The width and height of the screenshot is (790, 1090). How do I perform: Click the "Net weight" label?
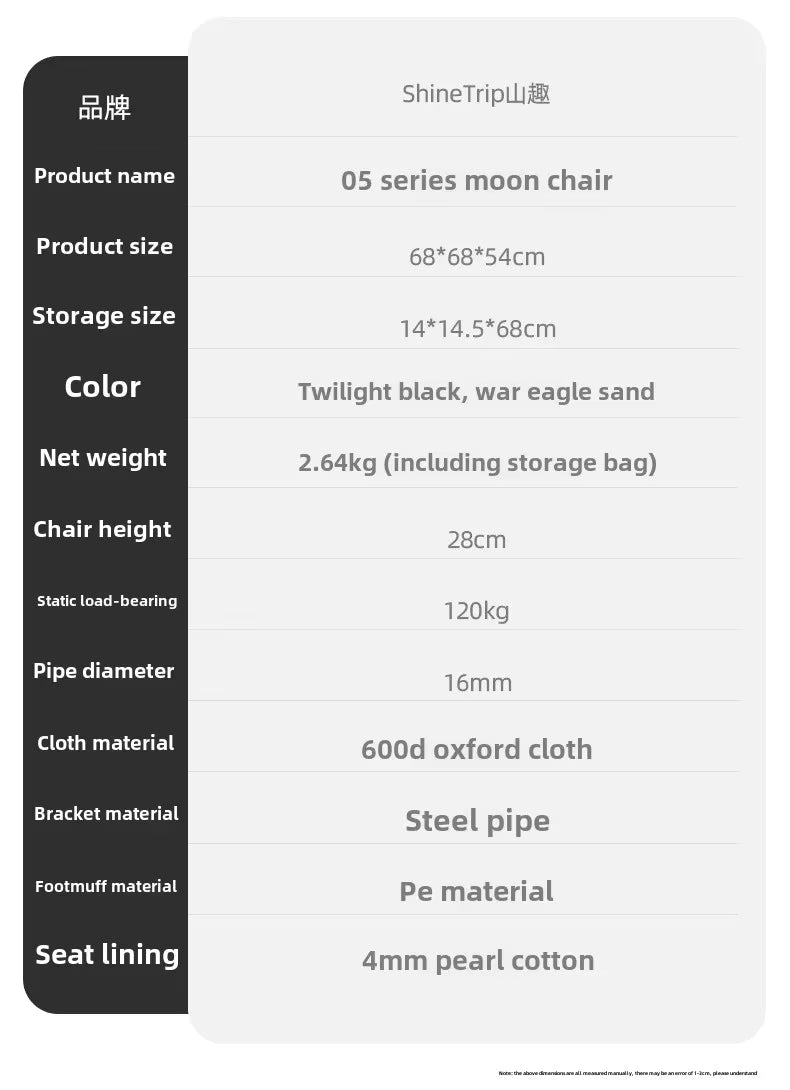(x=103, y=458)
